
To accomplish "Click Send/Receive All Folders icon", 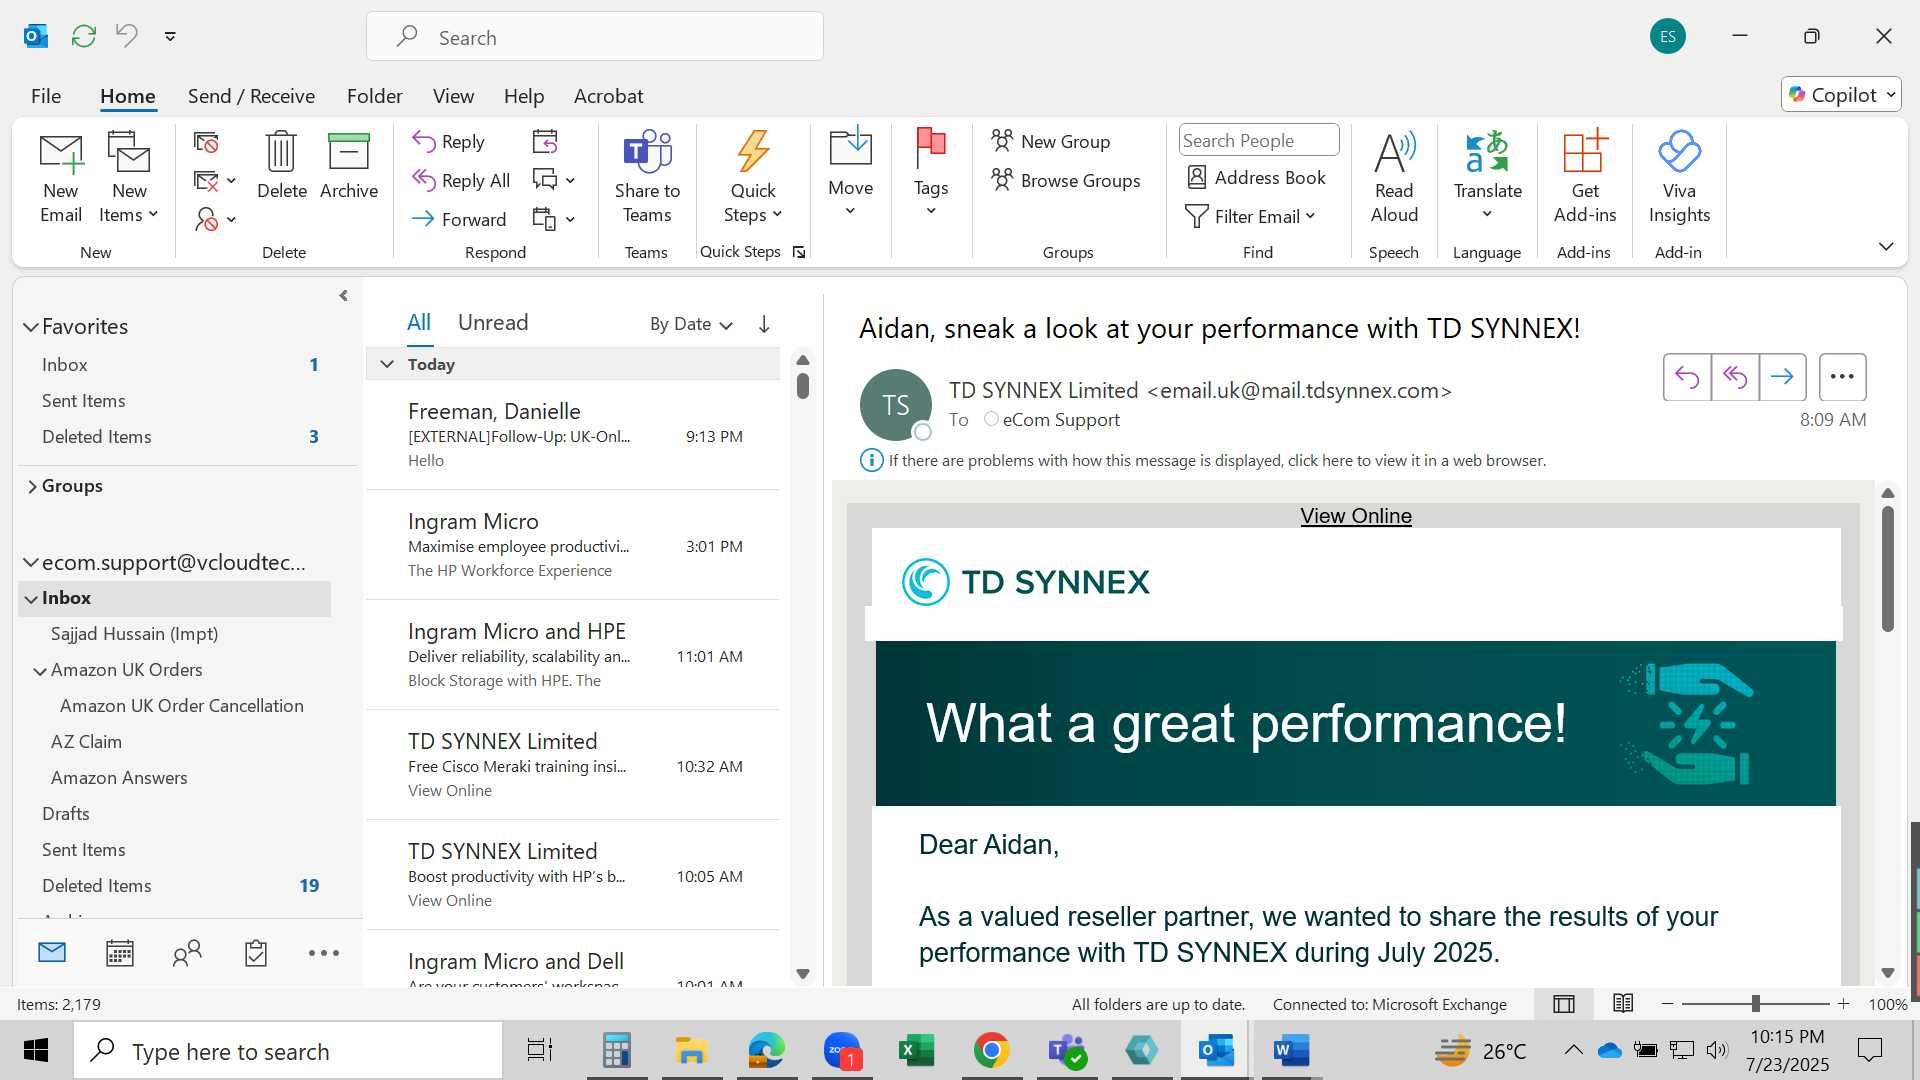I will [x=84, y=36].
